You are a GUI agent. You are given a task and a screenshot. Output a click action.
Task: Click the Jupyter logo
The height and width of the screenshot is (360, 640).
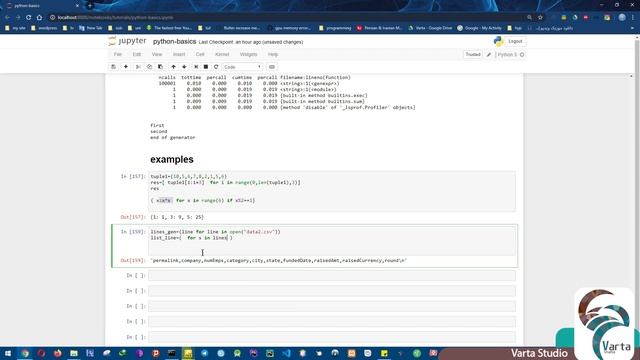(x=127, y=41)
